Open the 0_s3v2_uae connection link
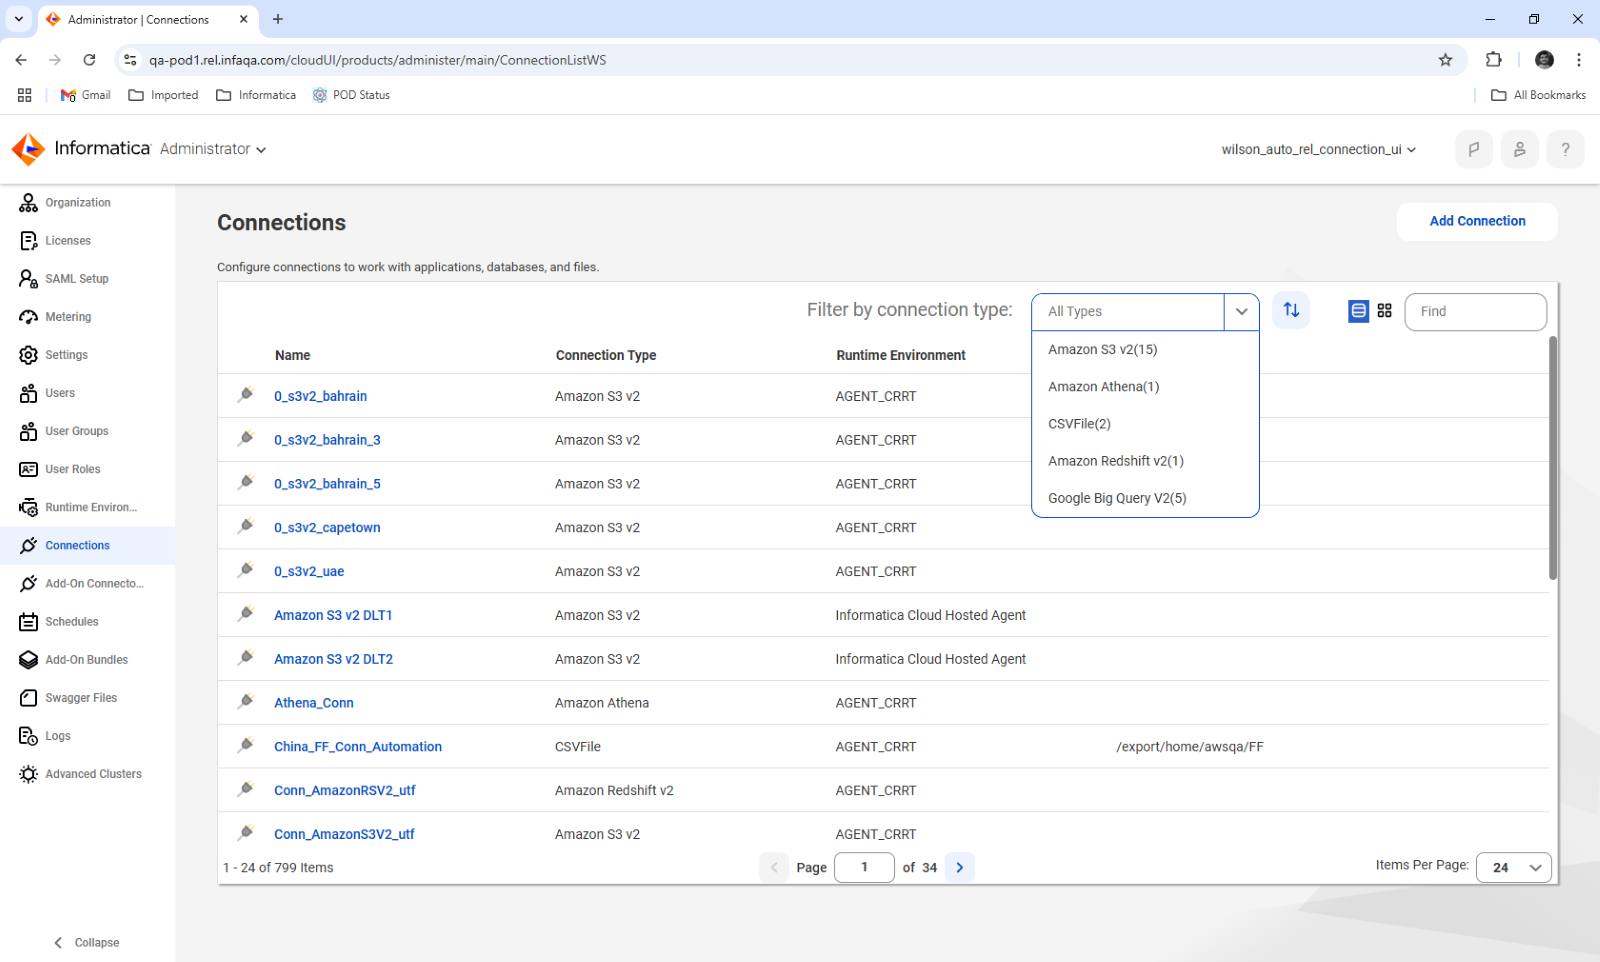This screenshot has width=1600, height=962. click(x=309, y=571)
